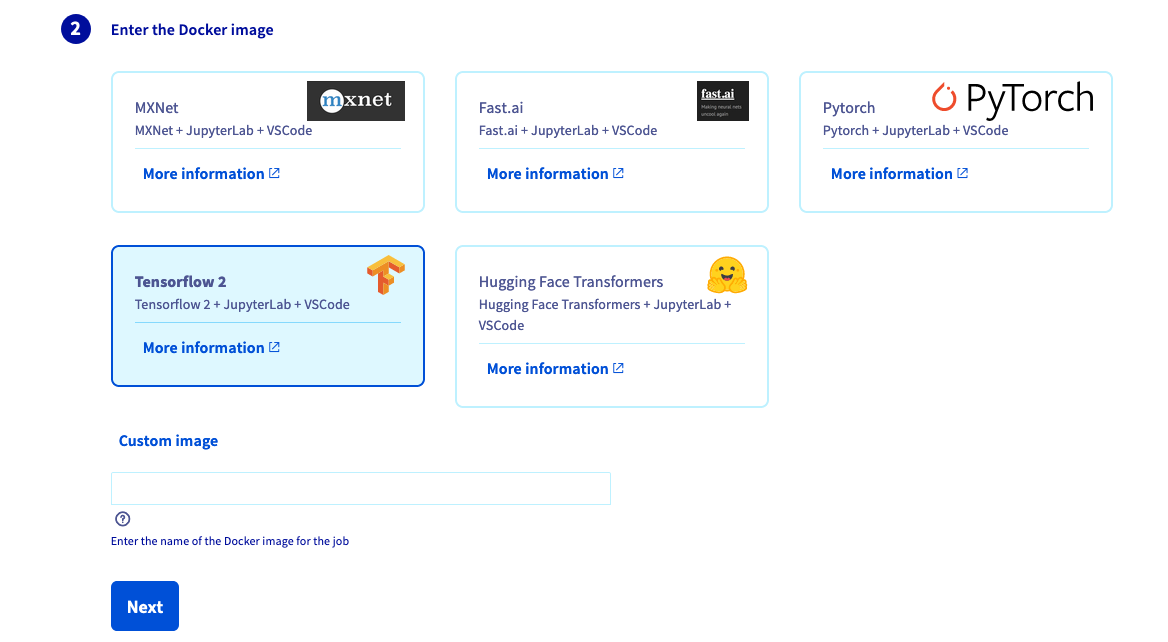
Task: Click external link icon in MXNet card
Action: [275, 173]
